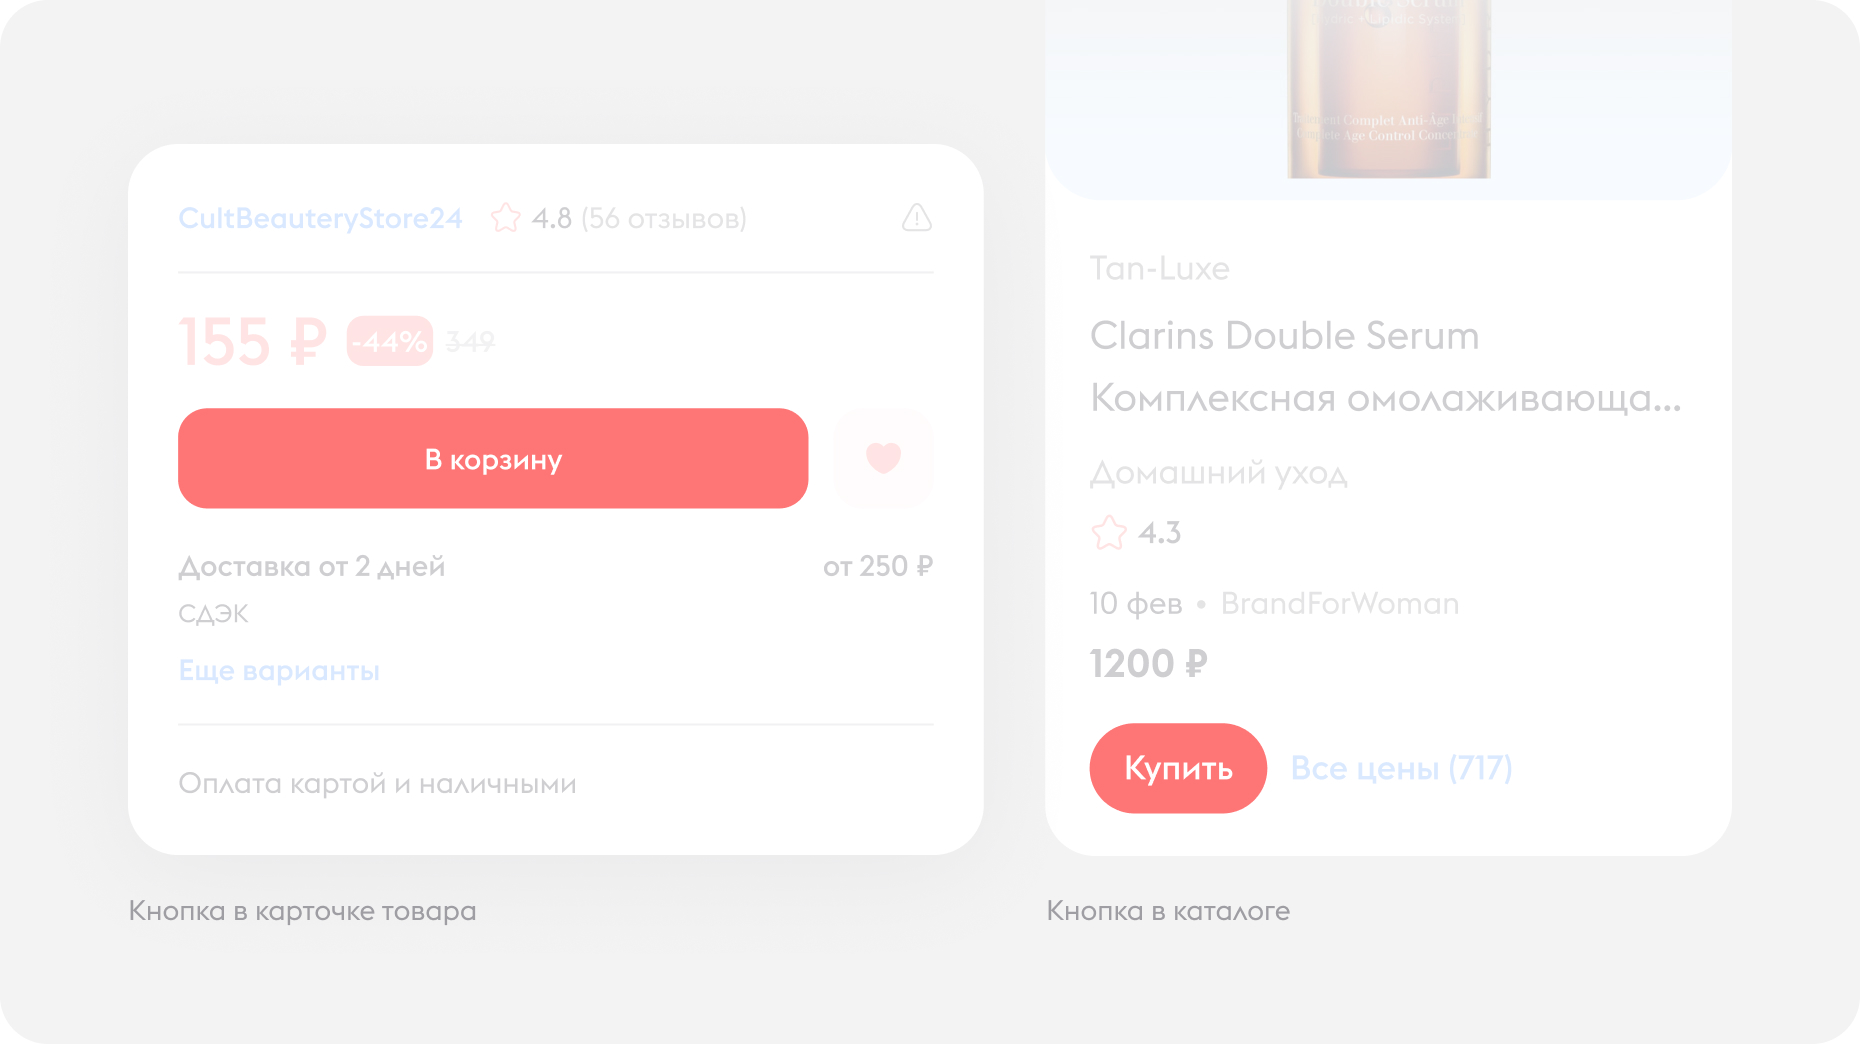Open Все цены (717) link
The height and width of the screenshot is (1044, 1860).
coord(1401,768)
